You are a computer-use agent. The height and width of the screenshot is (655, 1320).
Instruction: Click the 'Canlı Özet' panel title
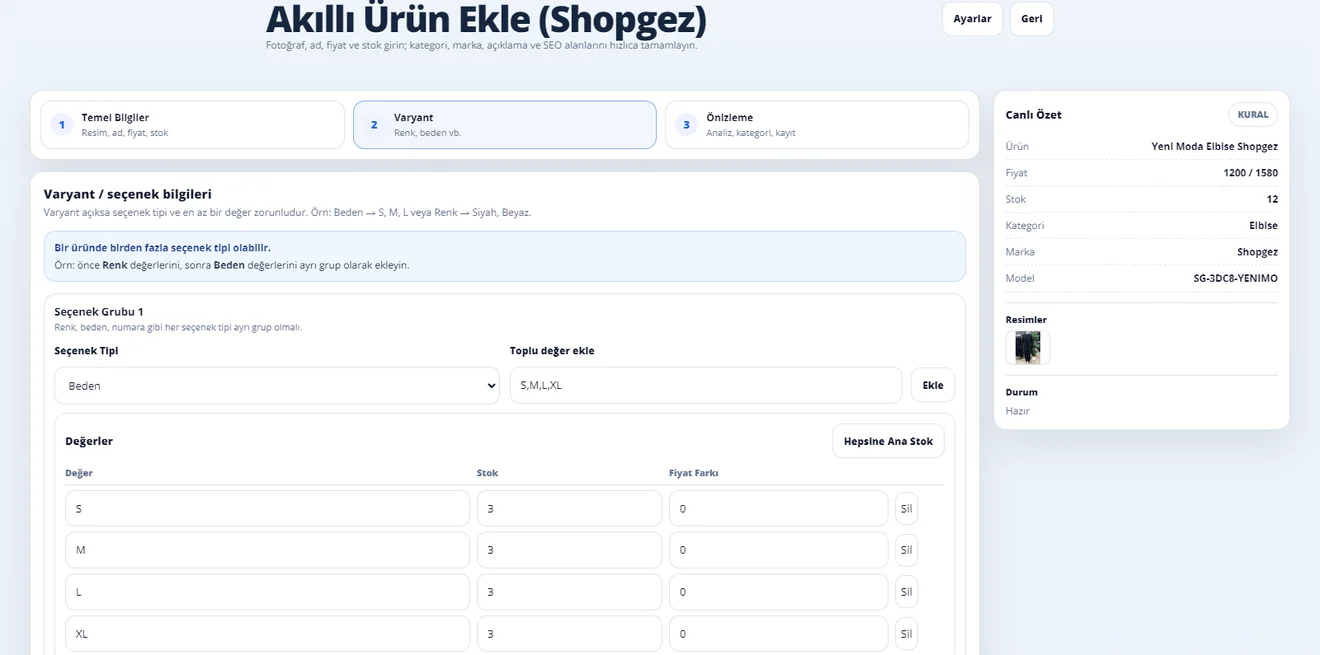(1034, 115)
